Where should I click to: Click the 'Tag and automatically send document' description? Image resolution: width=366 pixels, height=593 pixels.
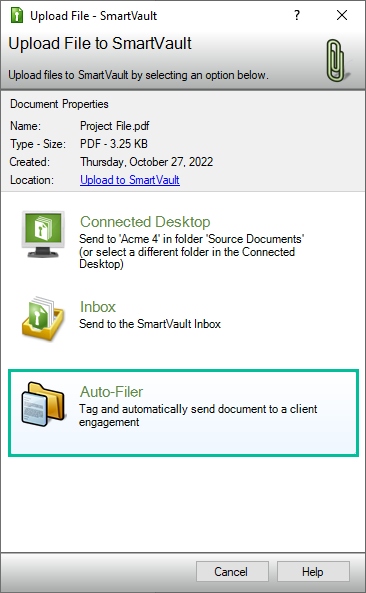[198, 415]
